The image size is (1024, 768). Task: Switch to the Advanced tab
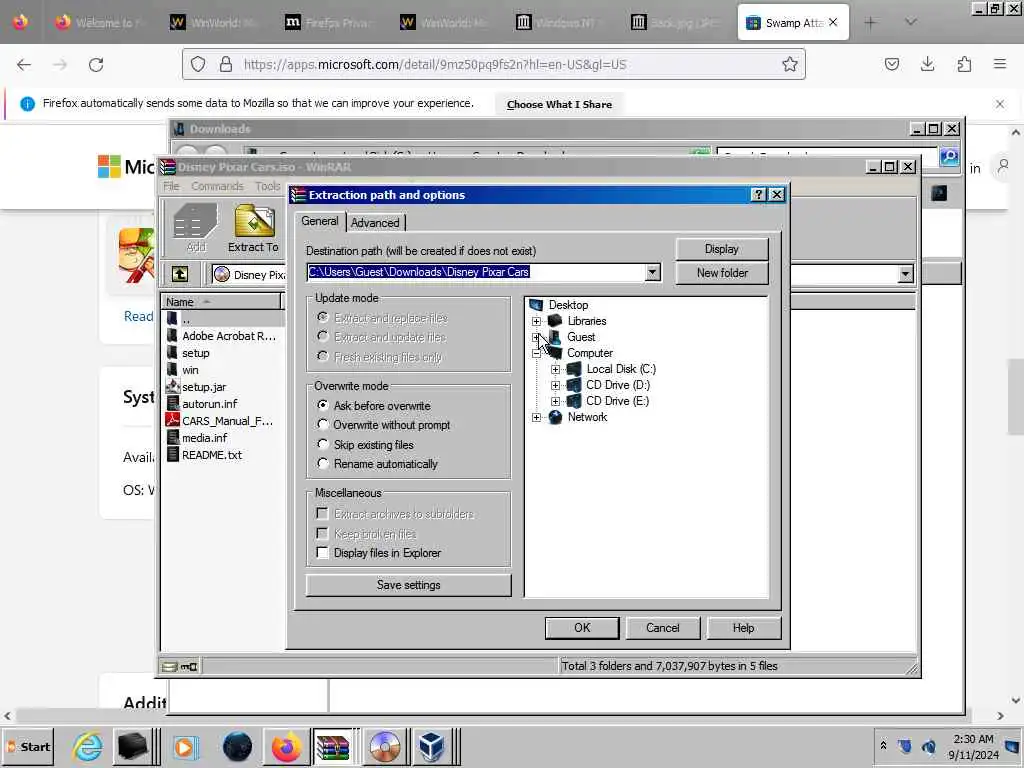[375, 223]
